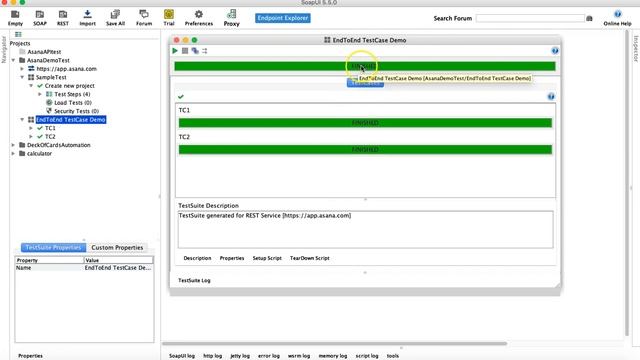Create a new REST project icon
This screenshot has width=640, height=360.
(x=62, y=18)
